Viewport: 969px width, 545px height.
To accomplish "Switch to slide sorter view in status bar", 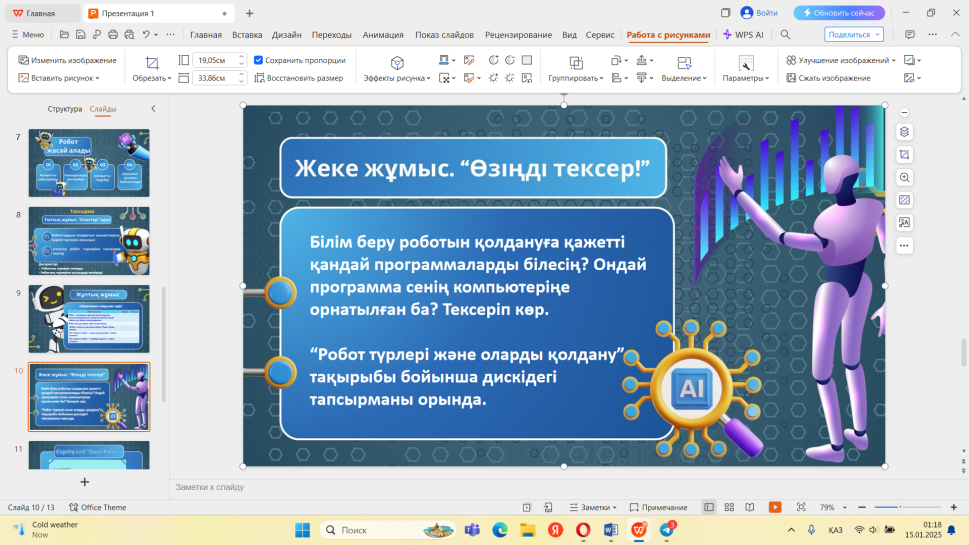I will pyautogui.click(x=729, y=507).
